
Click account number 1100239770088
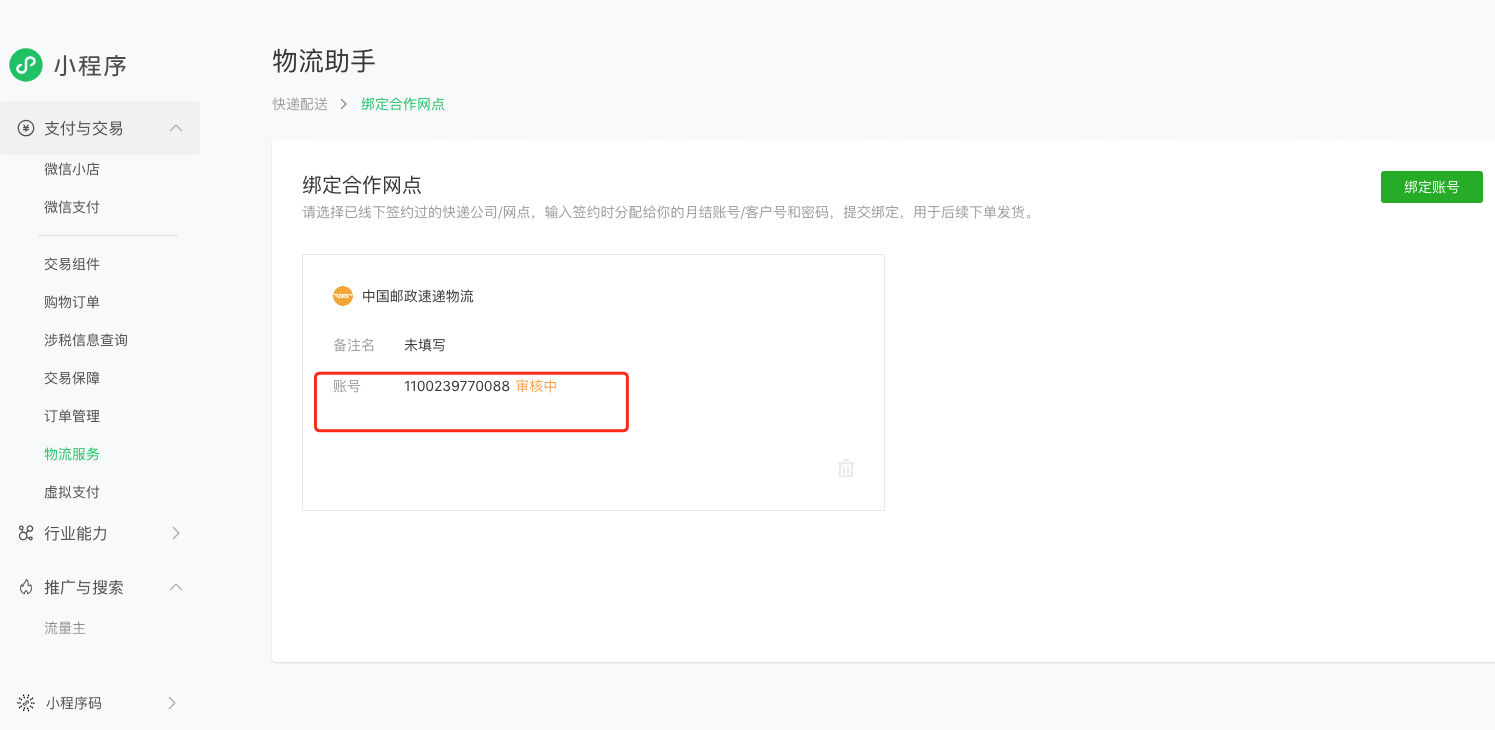pos(457,386)
